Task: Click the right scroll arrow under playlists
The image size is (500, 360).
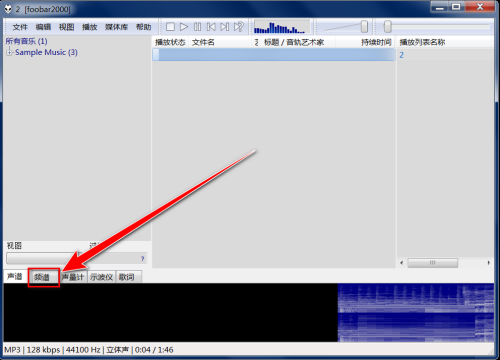Action: point(489,263)
